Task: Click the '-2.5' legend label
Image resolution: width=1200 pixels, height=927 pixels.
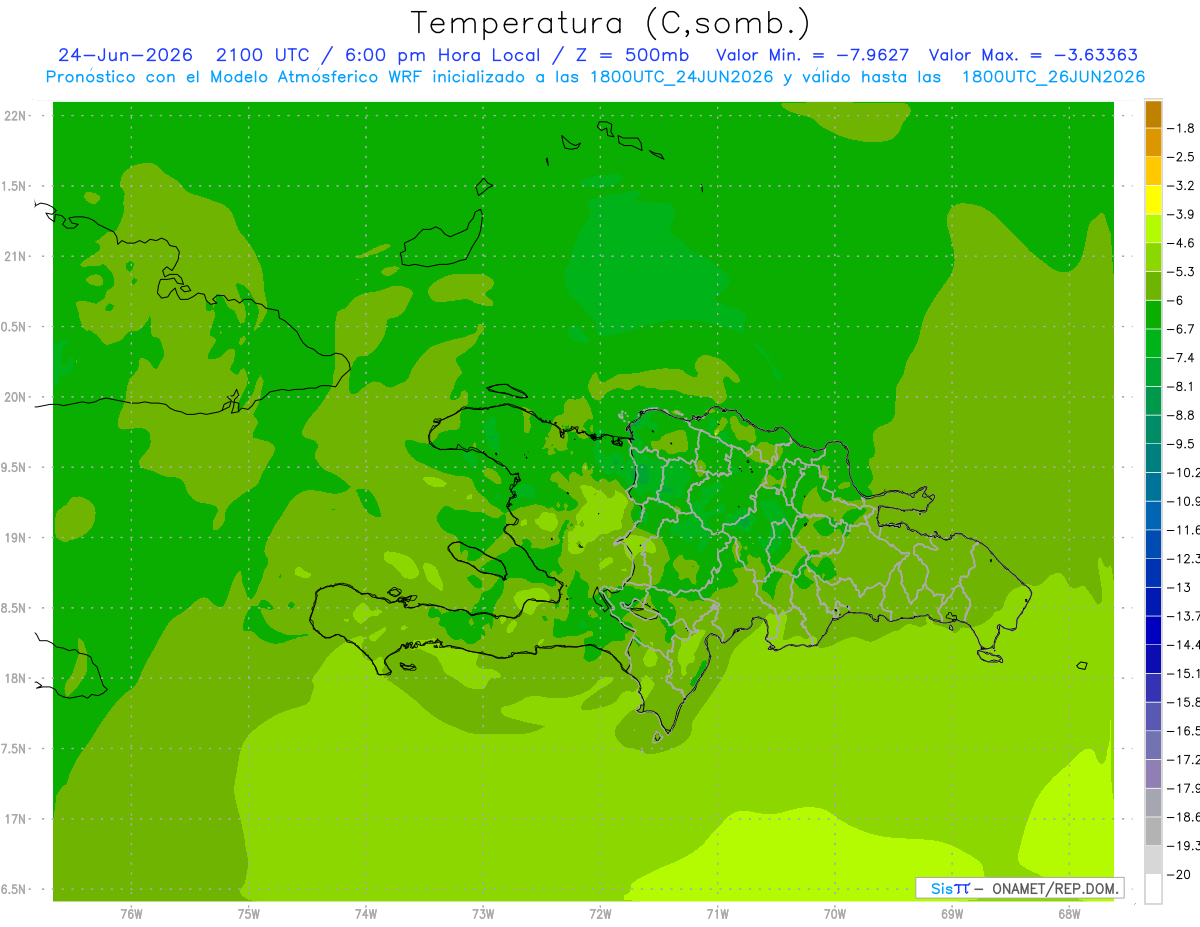Action: click(x=1181, y=157)
